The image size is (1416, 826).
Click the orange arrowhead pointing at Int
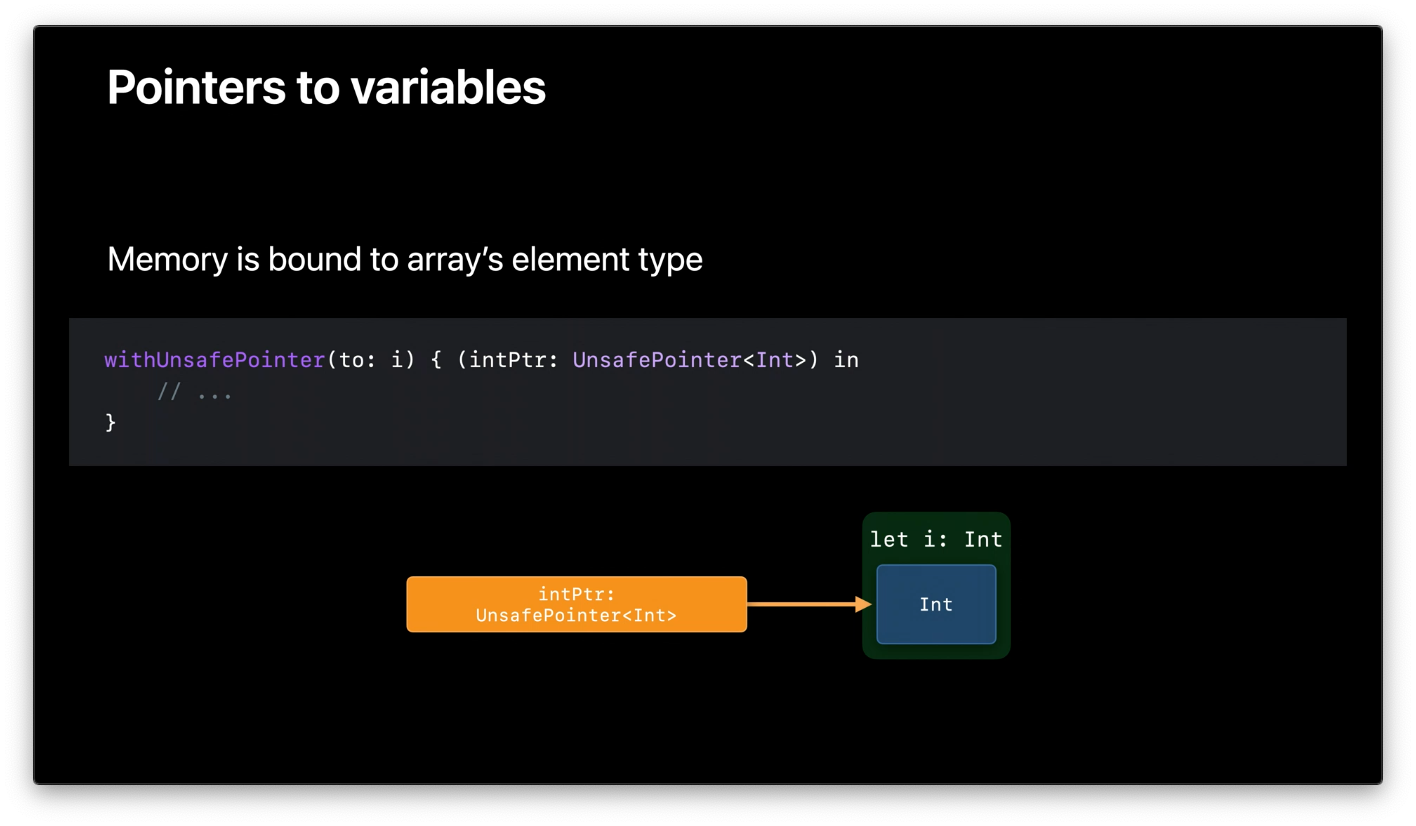click(x=866, y=604)
